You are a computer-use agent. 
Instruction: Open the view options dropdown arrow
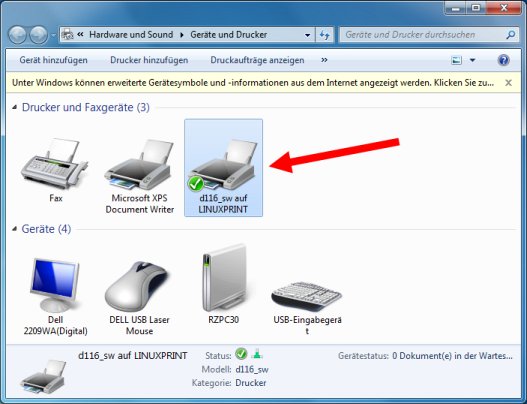tap(472, 60)
